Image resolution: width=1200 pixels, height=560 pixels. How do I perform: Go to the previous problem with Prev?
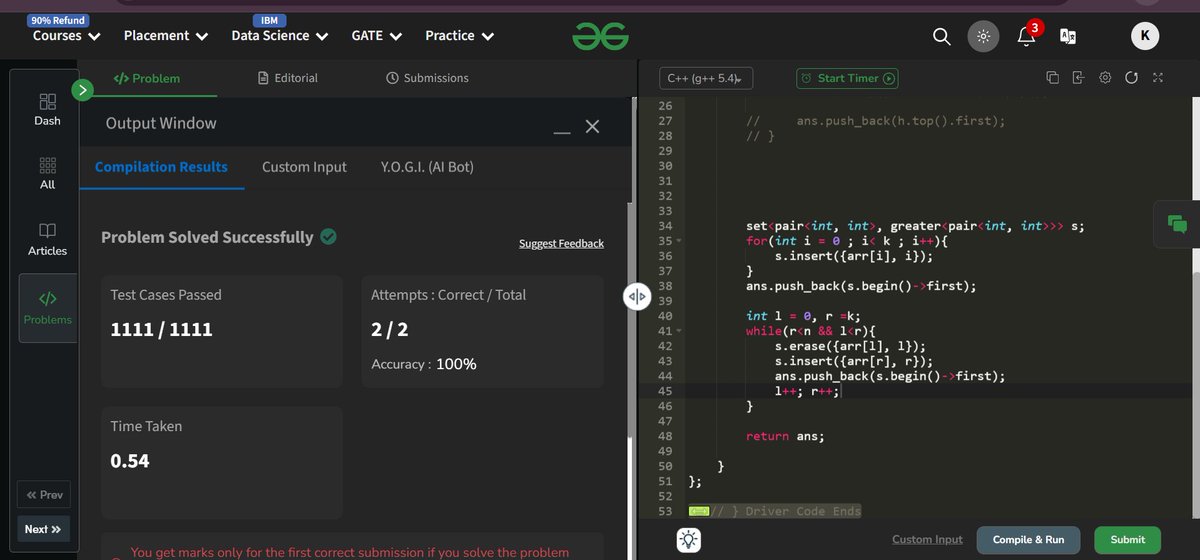45,495
